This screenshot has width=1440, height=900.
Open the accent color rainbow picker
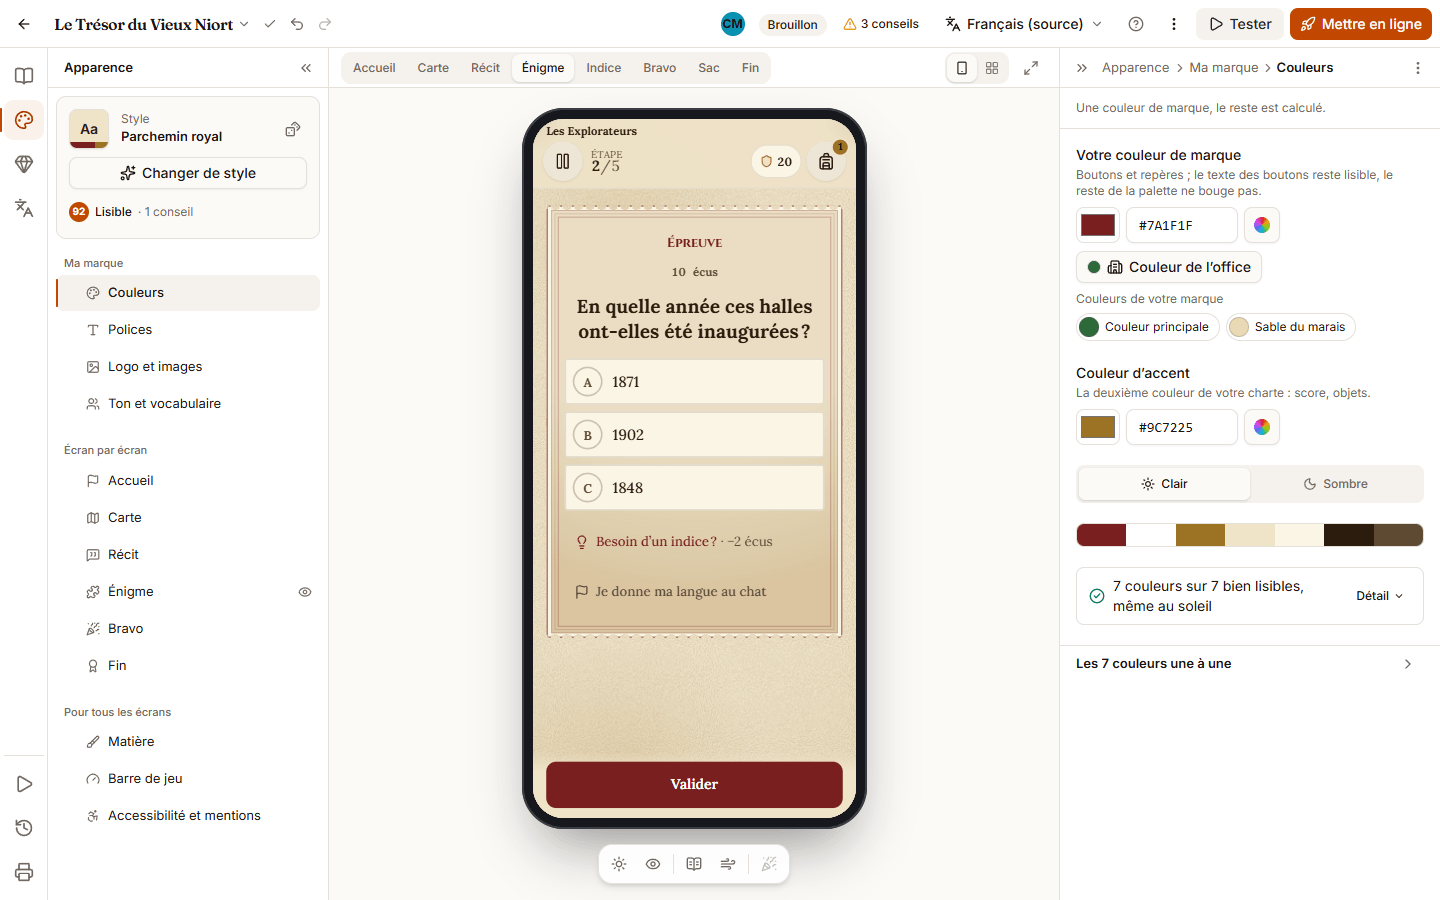tap(1262, 427)
